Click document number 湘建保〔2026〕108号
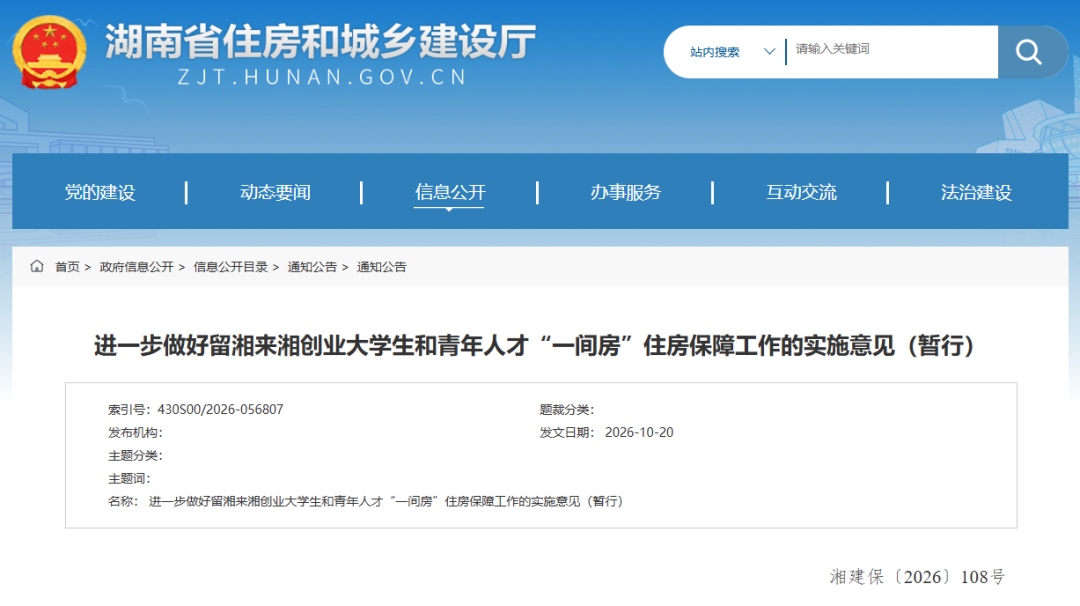The height and width of the screenshot is (606, 1080). (x=917, y=577)
